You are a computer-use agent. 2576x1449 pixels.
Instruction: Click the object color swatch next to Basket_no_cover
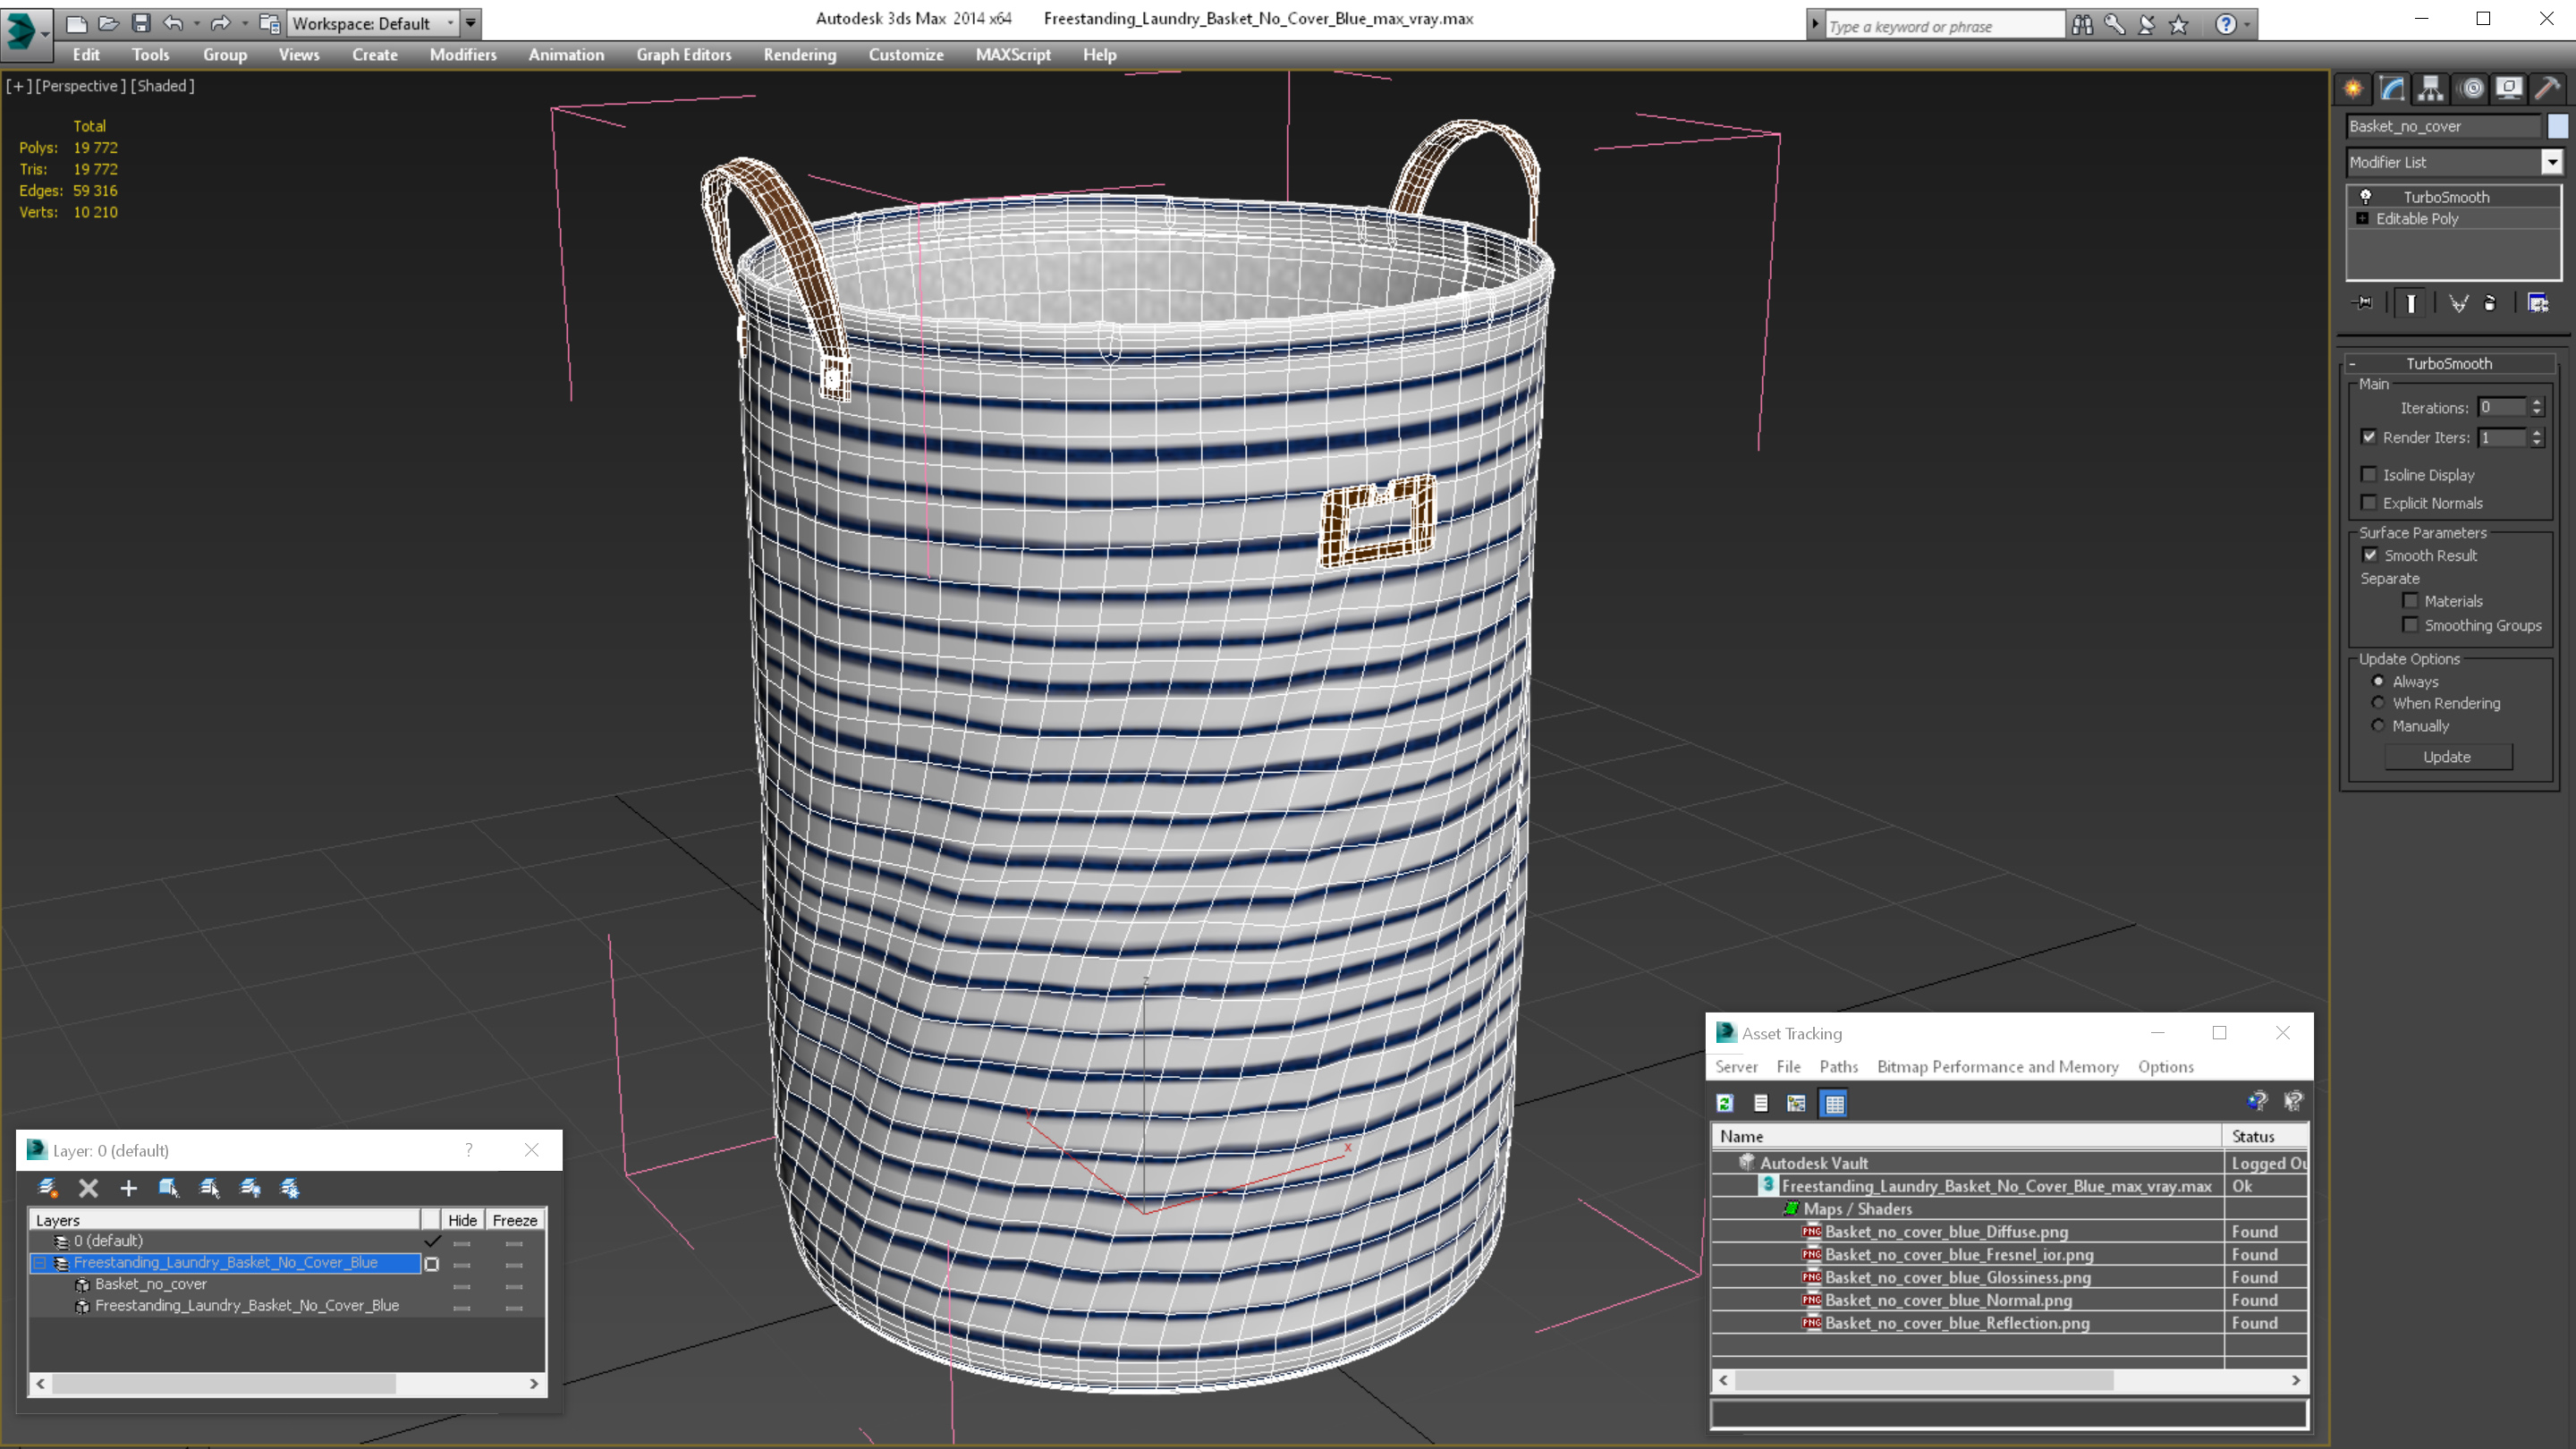point(2557,126)
